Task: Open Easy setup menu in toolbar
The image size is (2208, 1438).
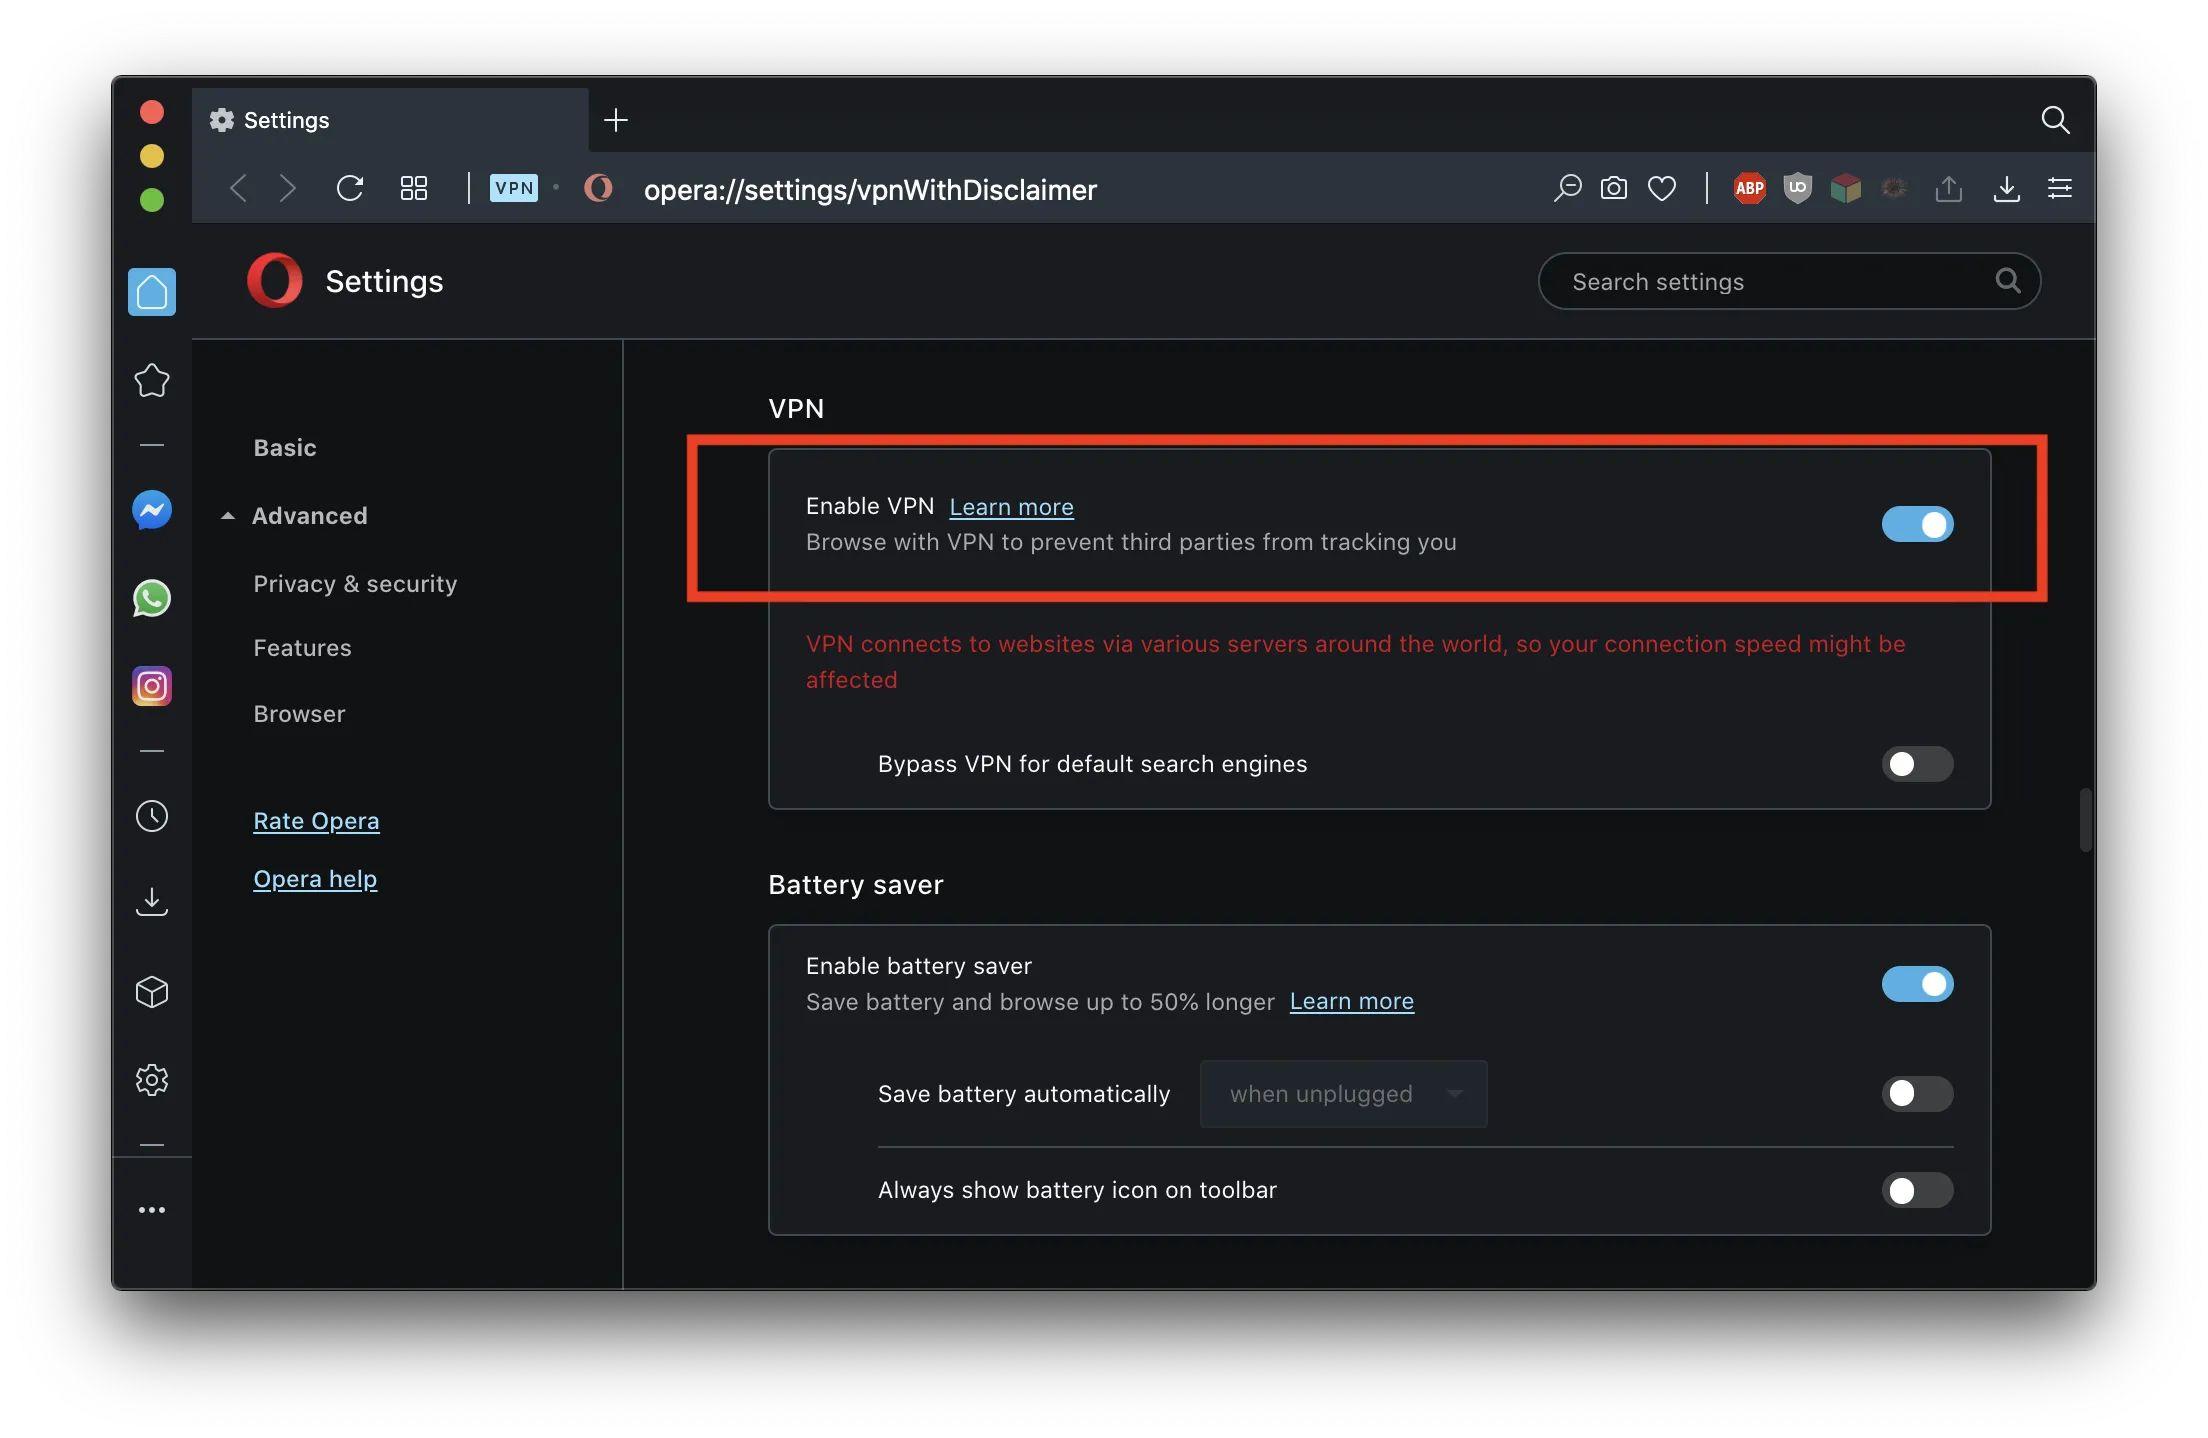Action: pos(2060,188)
